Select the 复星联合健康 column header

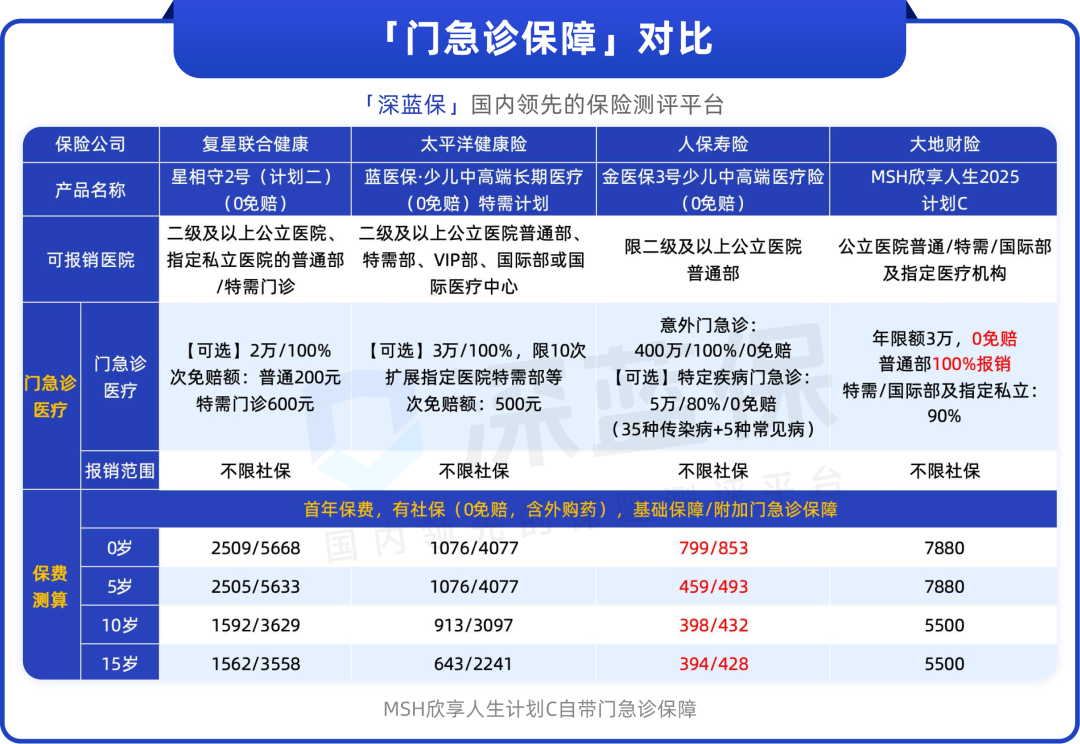click(x=255, y=144)
